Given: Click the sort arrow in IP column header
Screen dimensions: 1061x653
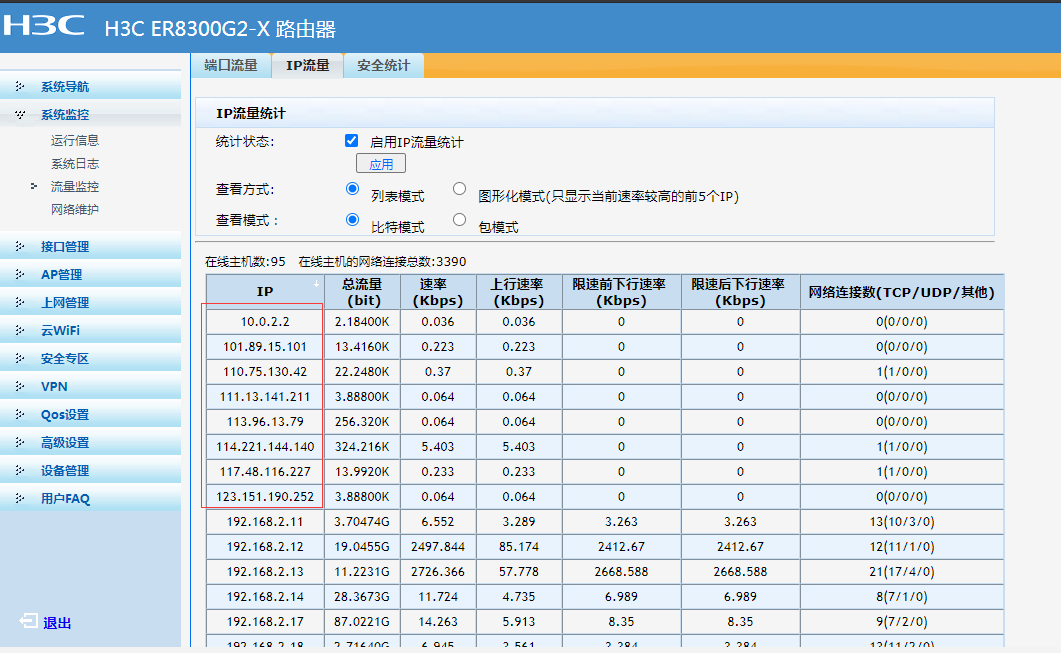Looking at the screenshot, I should click(x=317, y=283).
